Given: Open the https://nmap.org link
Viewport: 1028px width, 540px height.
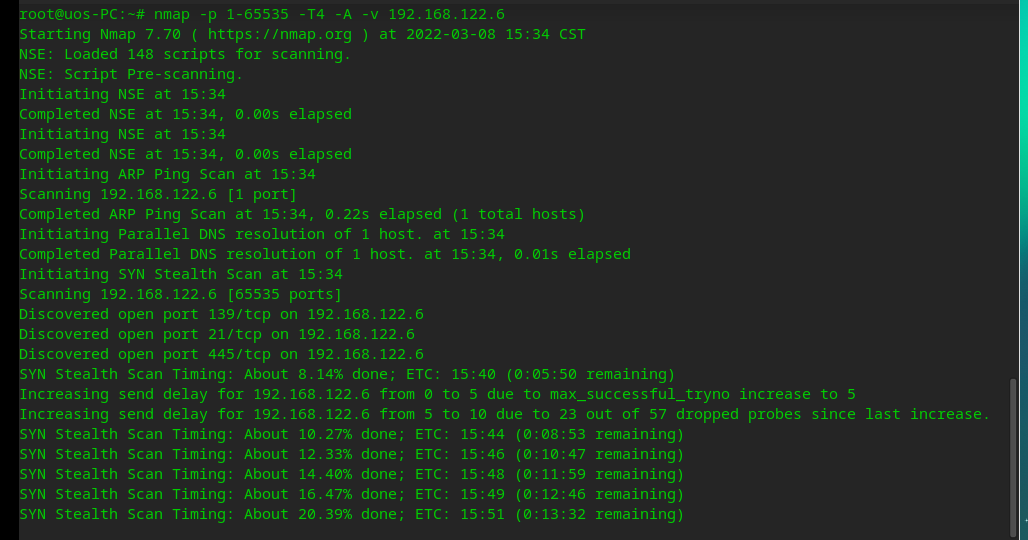Looking at the screenshot, I should click(280, 34).
